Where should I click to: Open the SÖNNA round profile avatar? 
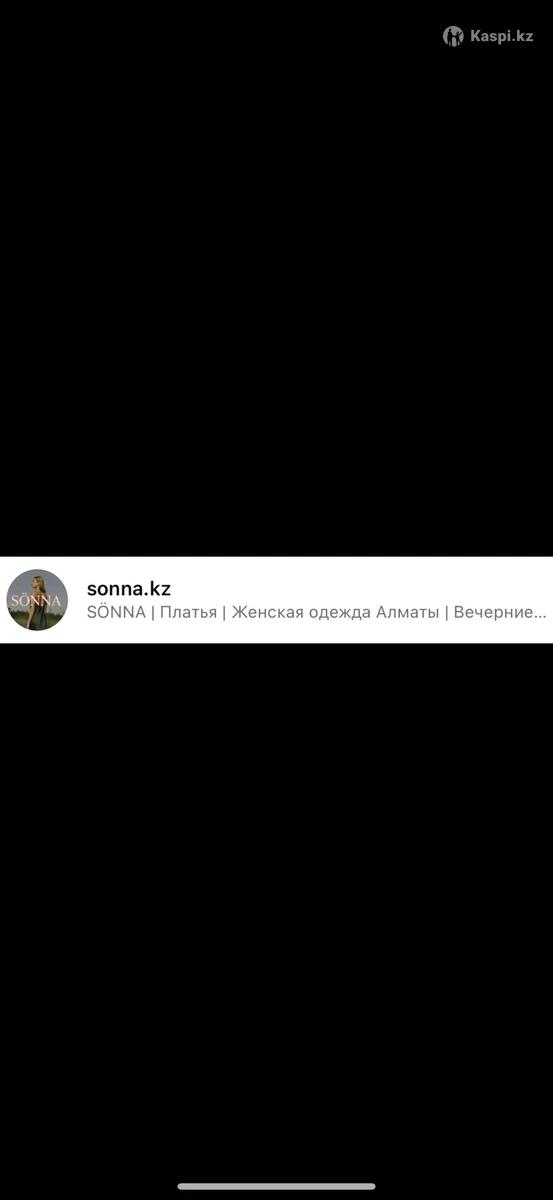(x=37, y=600)
